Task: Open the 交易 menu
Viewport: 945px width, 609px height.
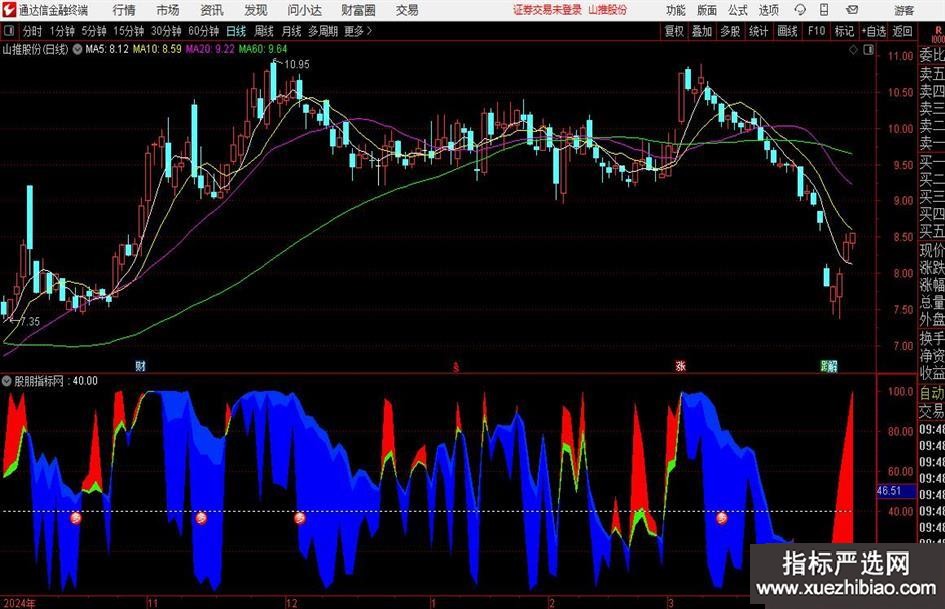Action: [407, 10]
